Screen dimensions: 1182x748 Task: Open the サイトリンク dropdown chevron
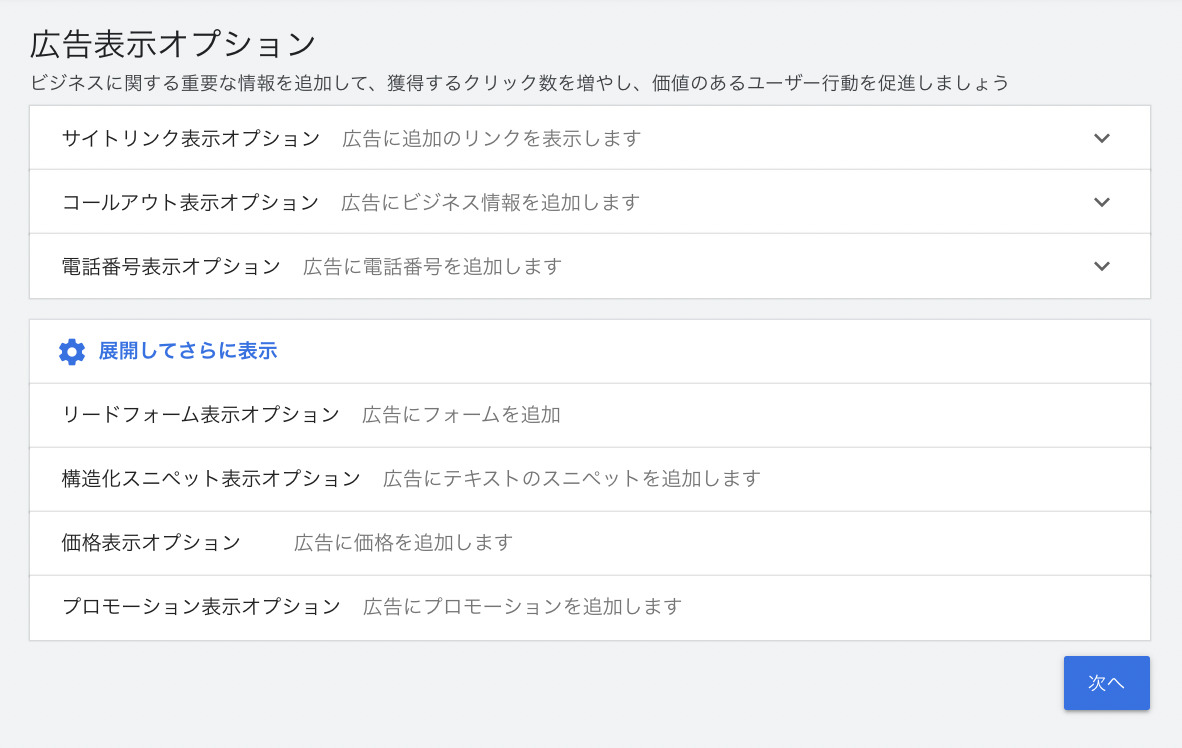pos(1101,138)
